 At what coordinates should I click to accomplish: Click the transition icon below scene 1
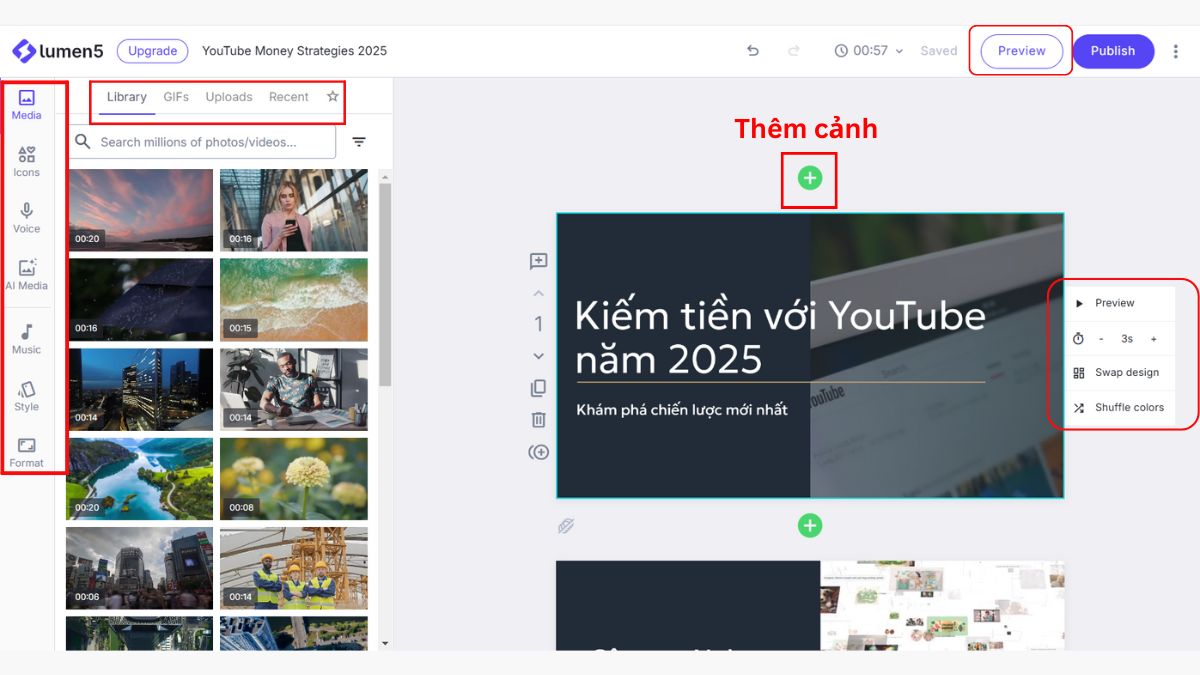point(566,526)
